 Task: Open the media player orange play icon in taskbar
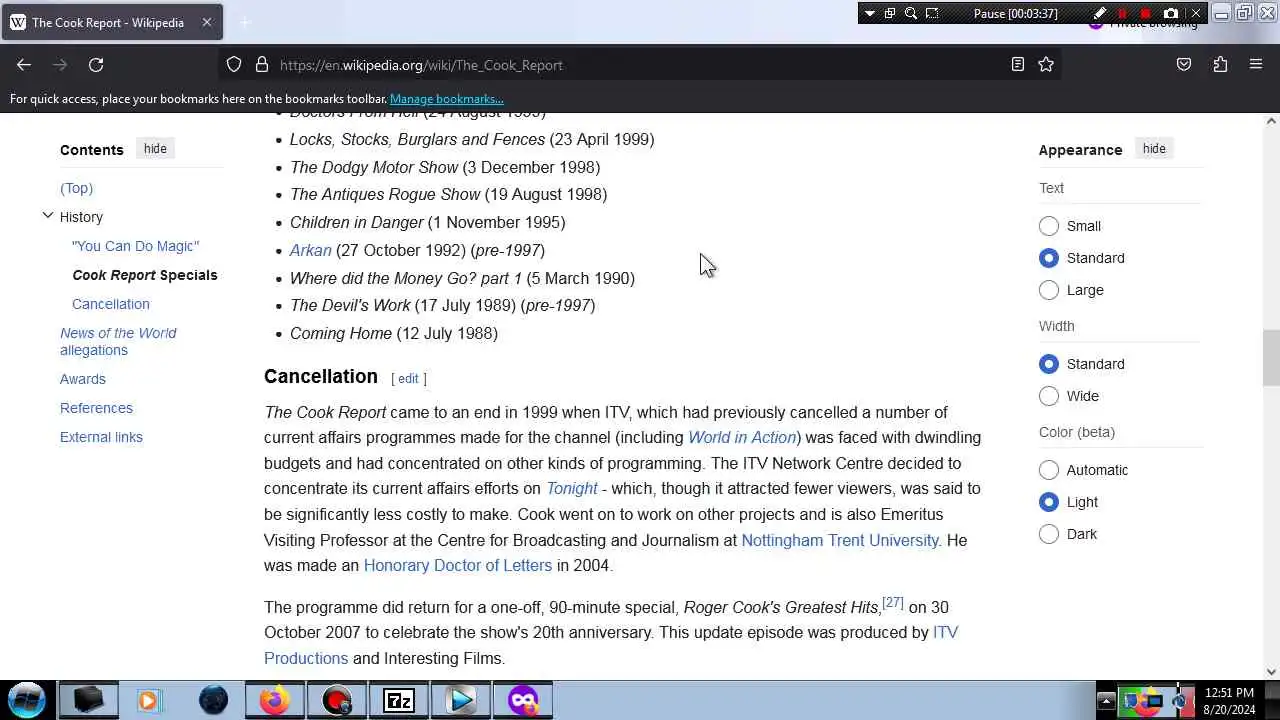[148, 700]
